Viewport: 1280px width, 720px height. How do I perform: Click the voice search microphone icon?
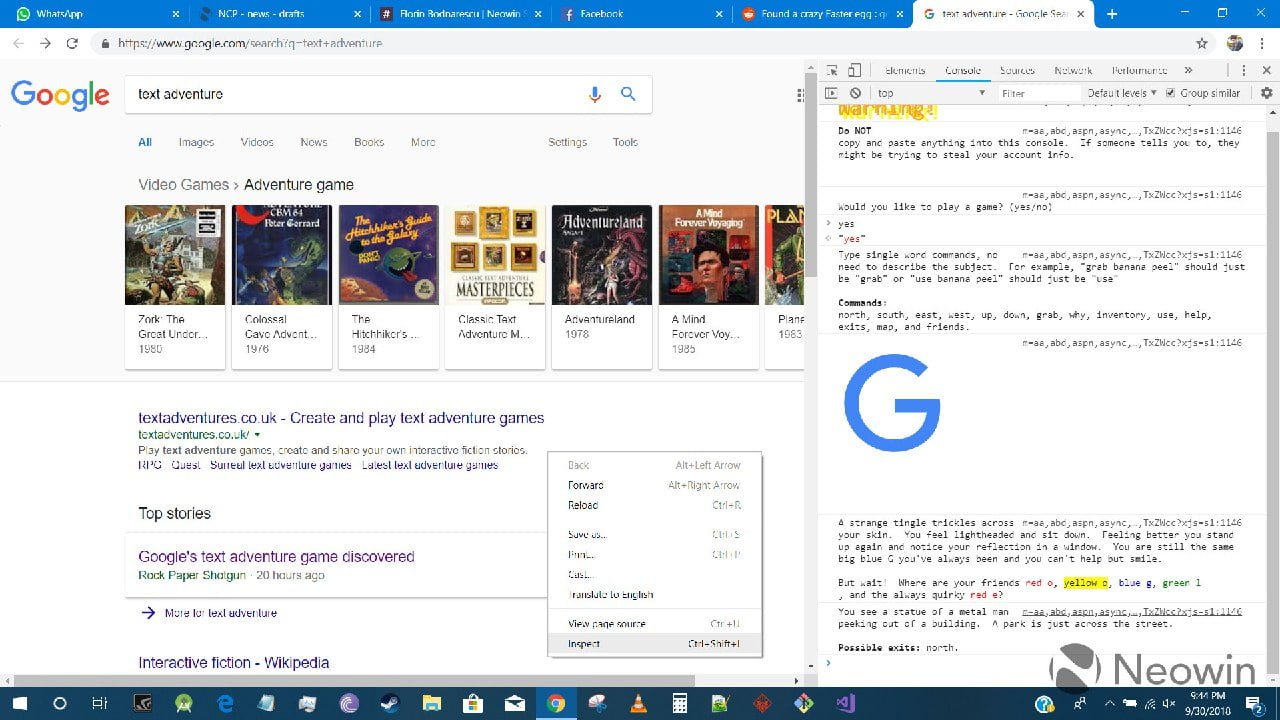click(595, 94)
